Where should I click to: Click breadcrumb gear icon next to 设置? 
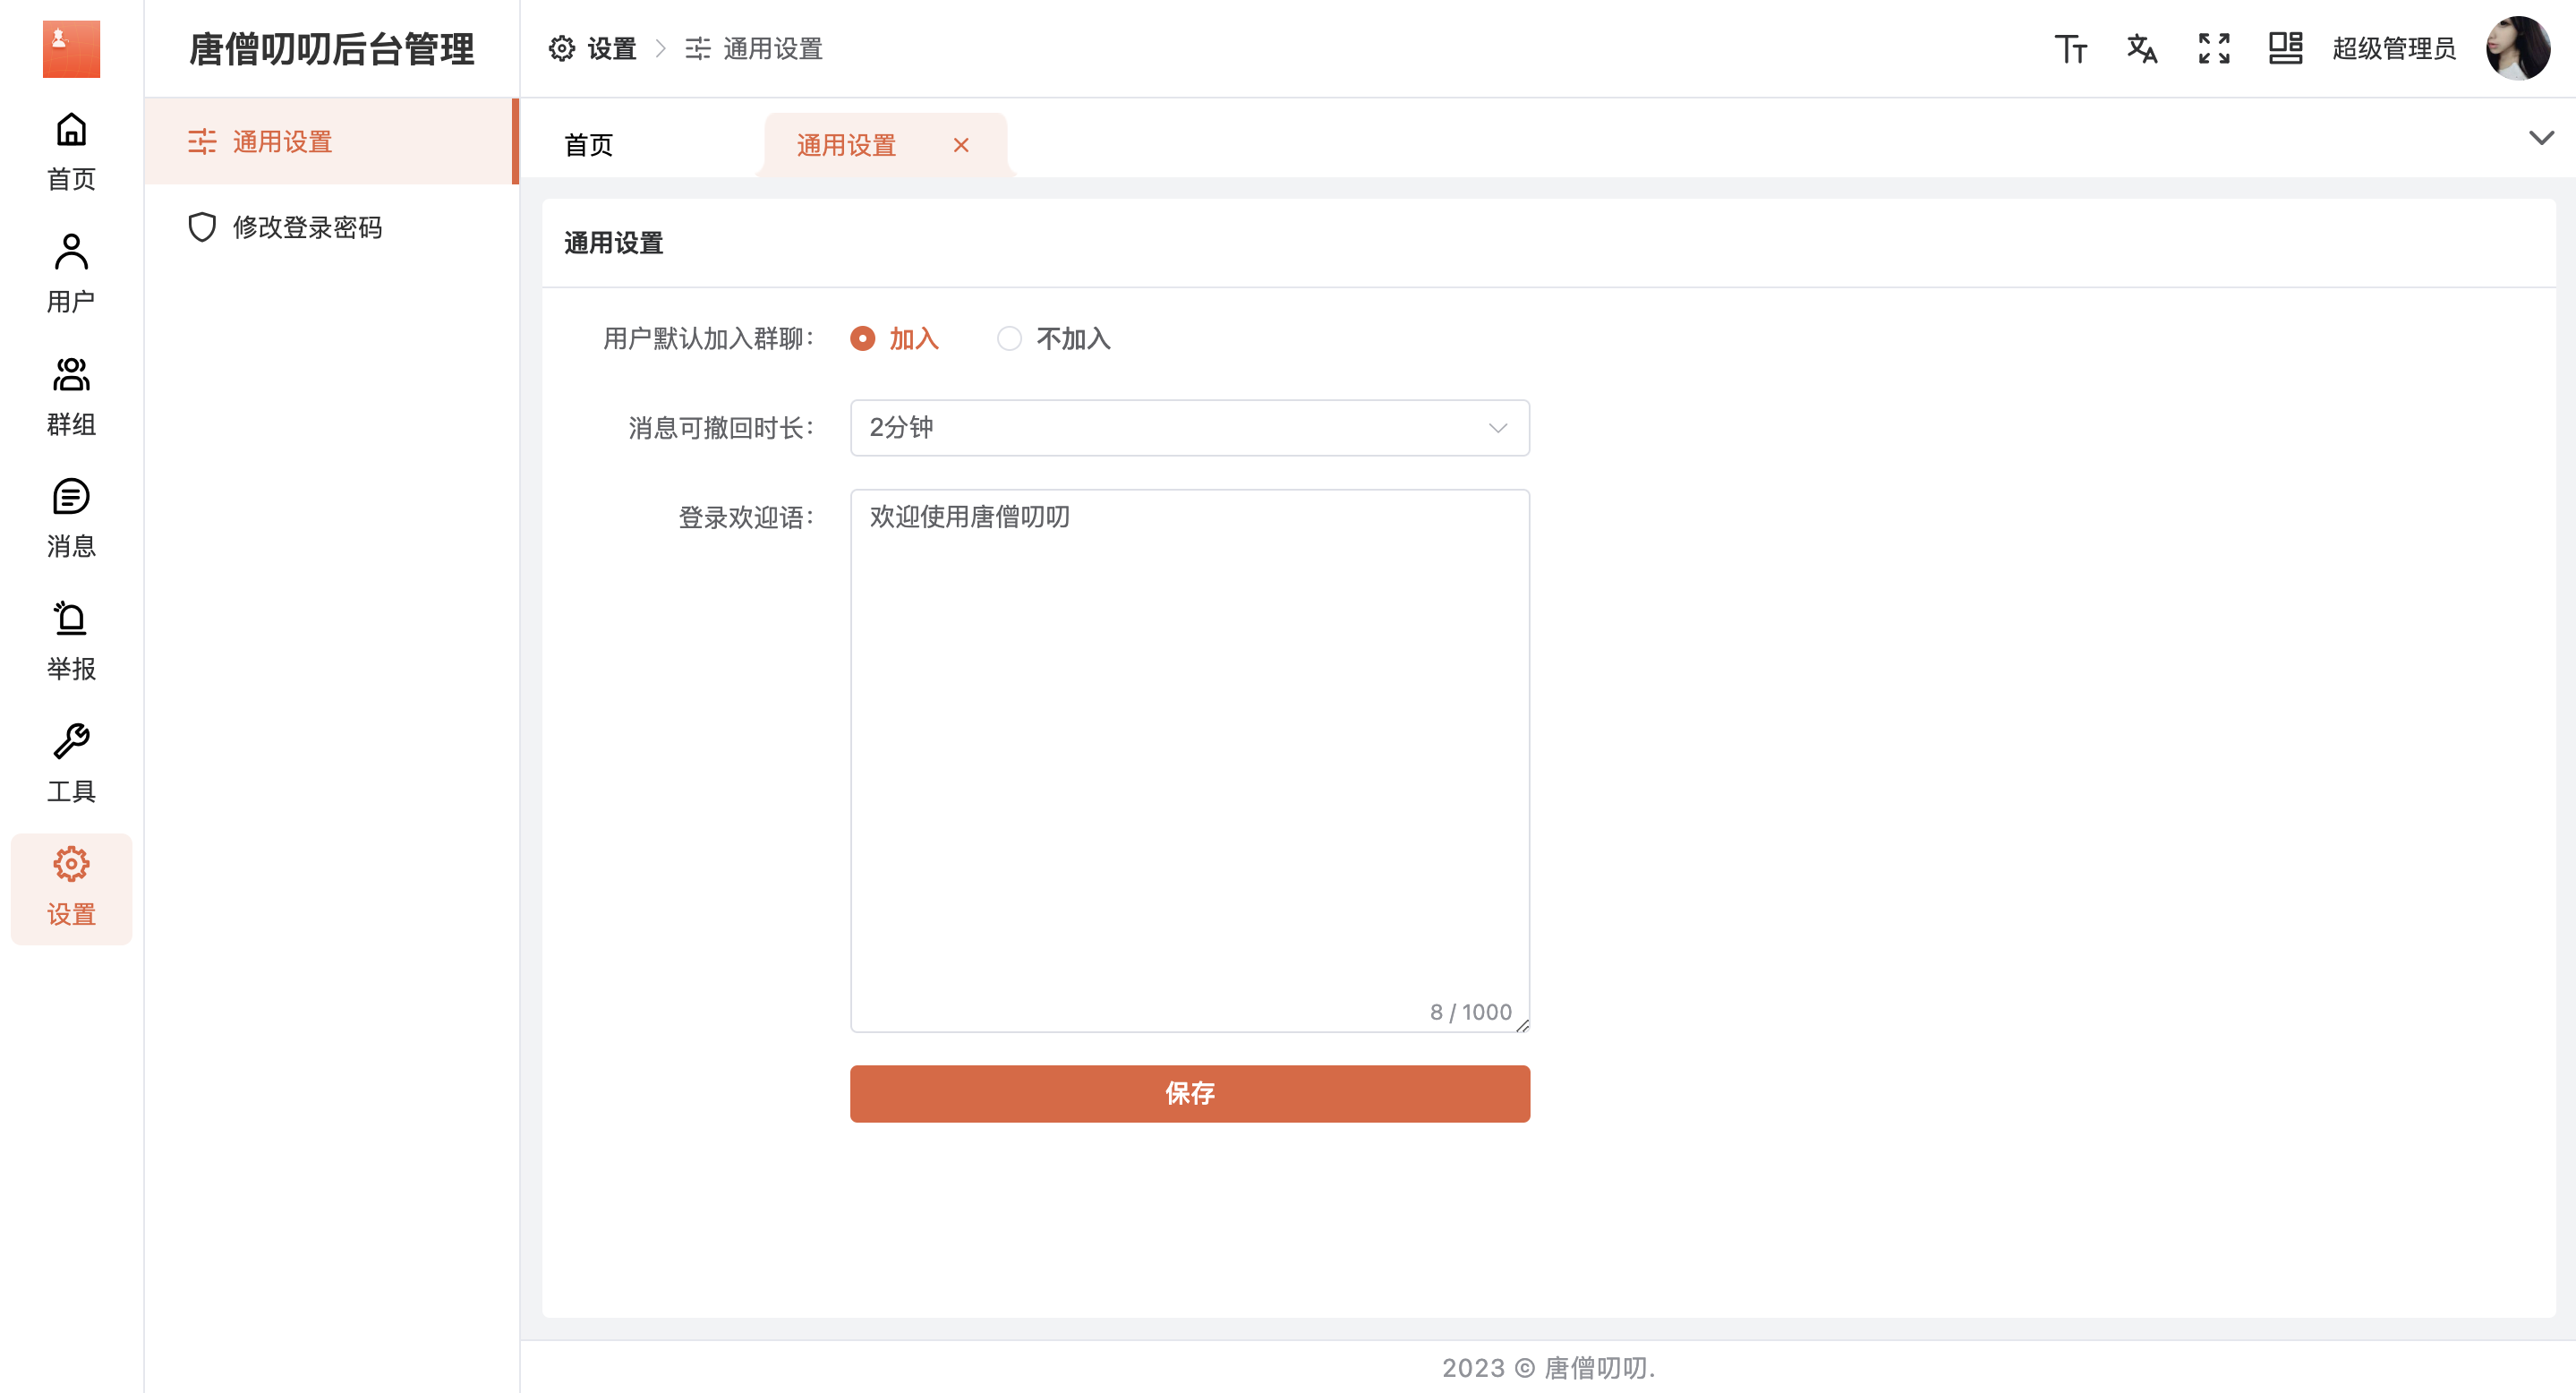tap(562, 48)
